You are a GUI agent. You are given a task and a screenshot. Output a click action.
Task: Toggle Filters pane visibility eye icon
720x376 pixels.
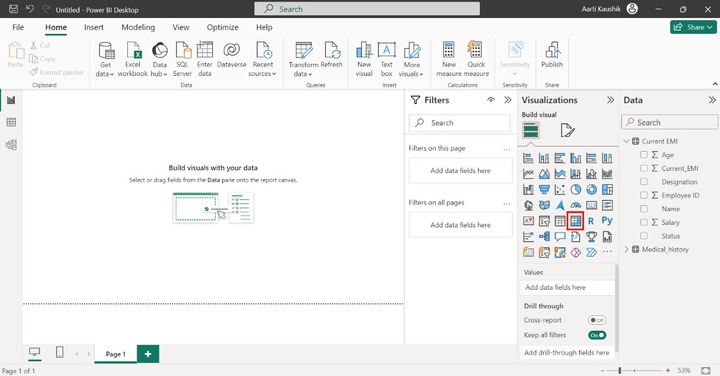coord(491,100)
